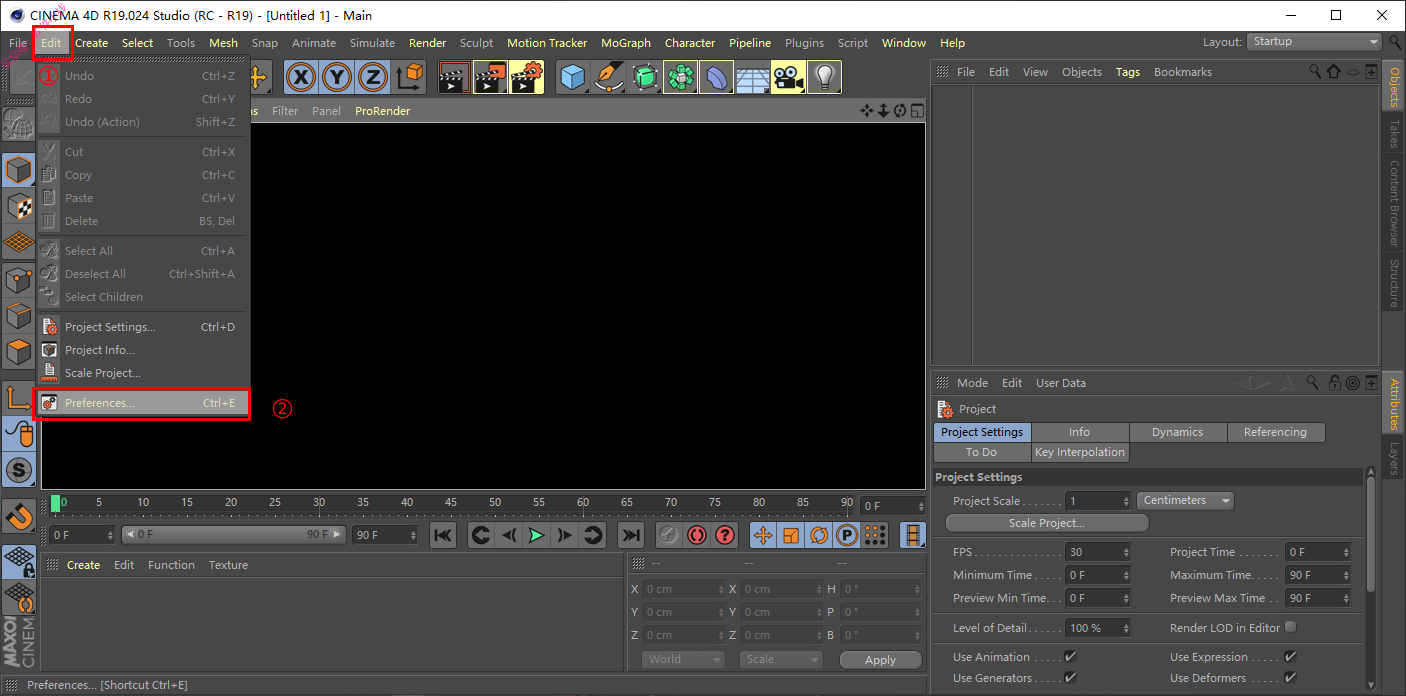
Task: Play the animation forwards
Action: (x=536, y=535)
